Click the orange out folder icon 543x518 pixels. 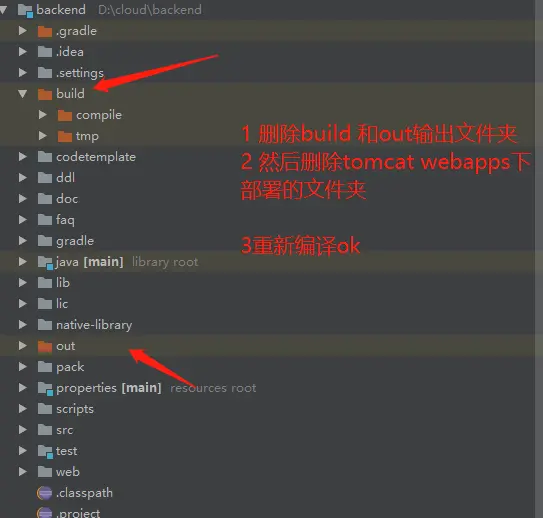click(x=45, y=346)
